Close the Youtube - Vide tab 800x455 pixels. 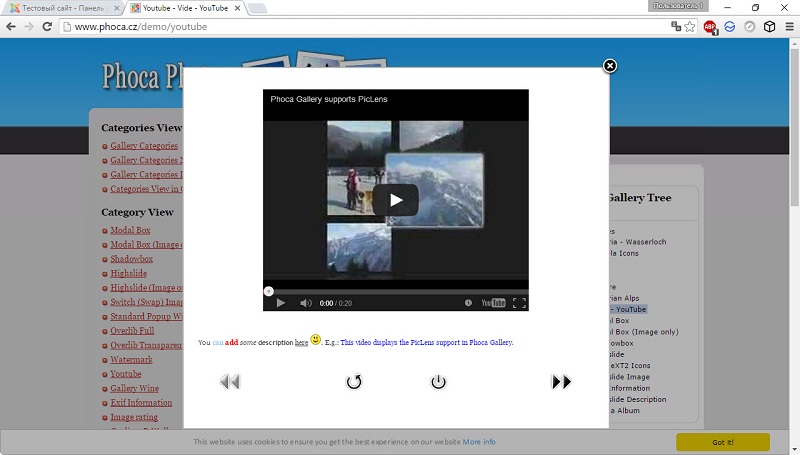(237, 8)
